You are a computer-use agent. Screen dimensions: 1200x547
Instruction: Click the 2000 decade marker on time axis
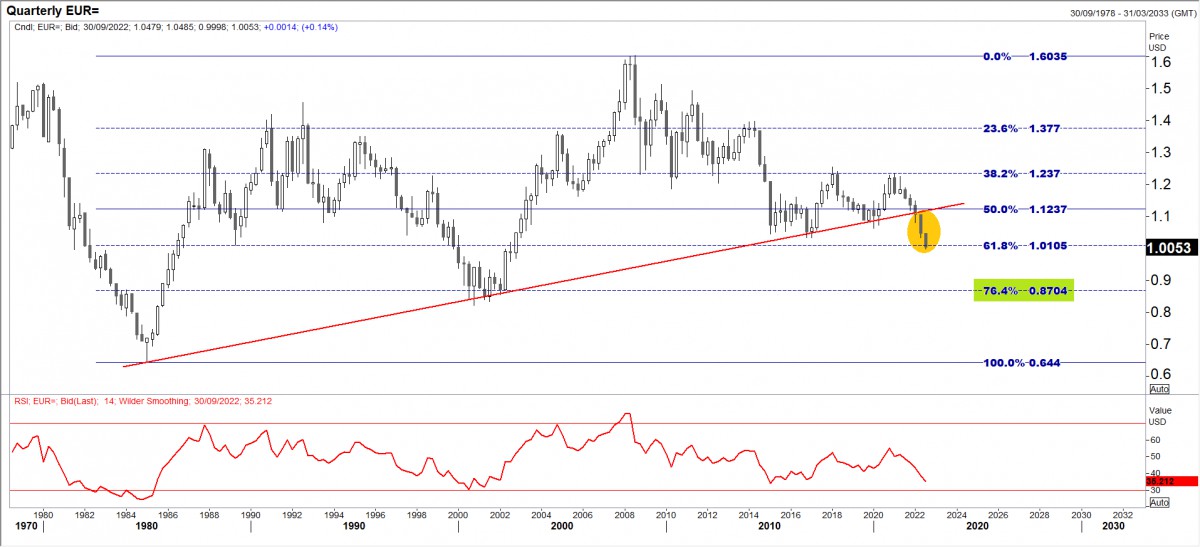point(564,525)
